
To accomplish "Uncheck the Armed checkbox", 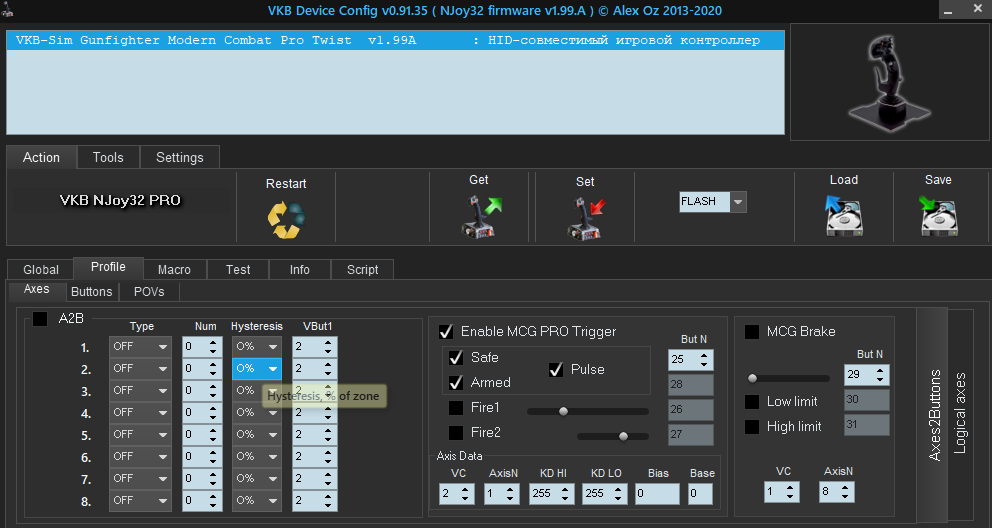I will (456, 383).
